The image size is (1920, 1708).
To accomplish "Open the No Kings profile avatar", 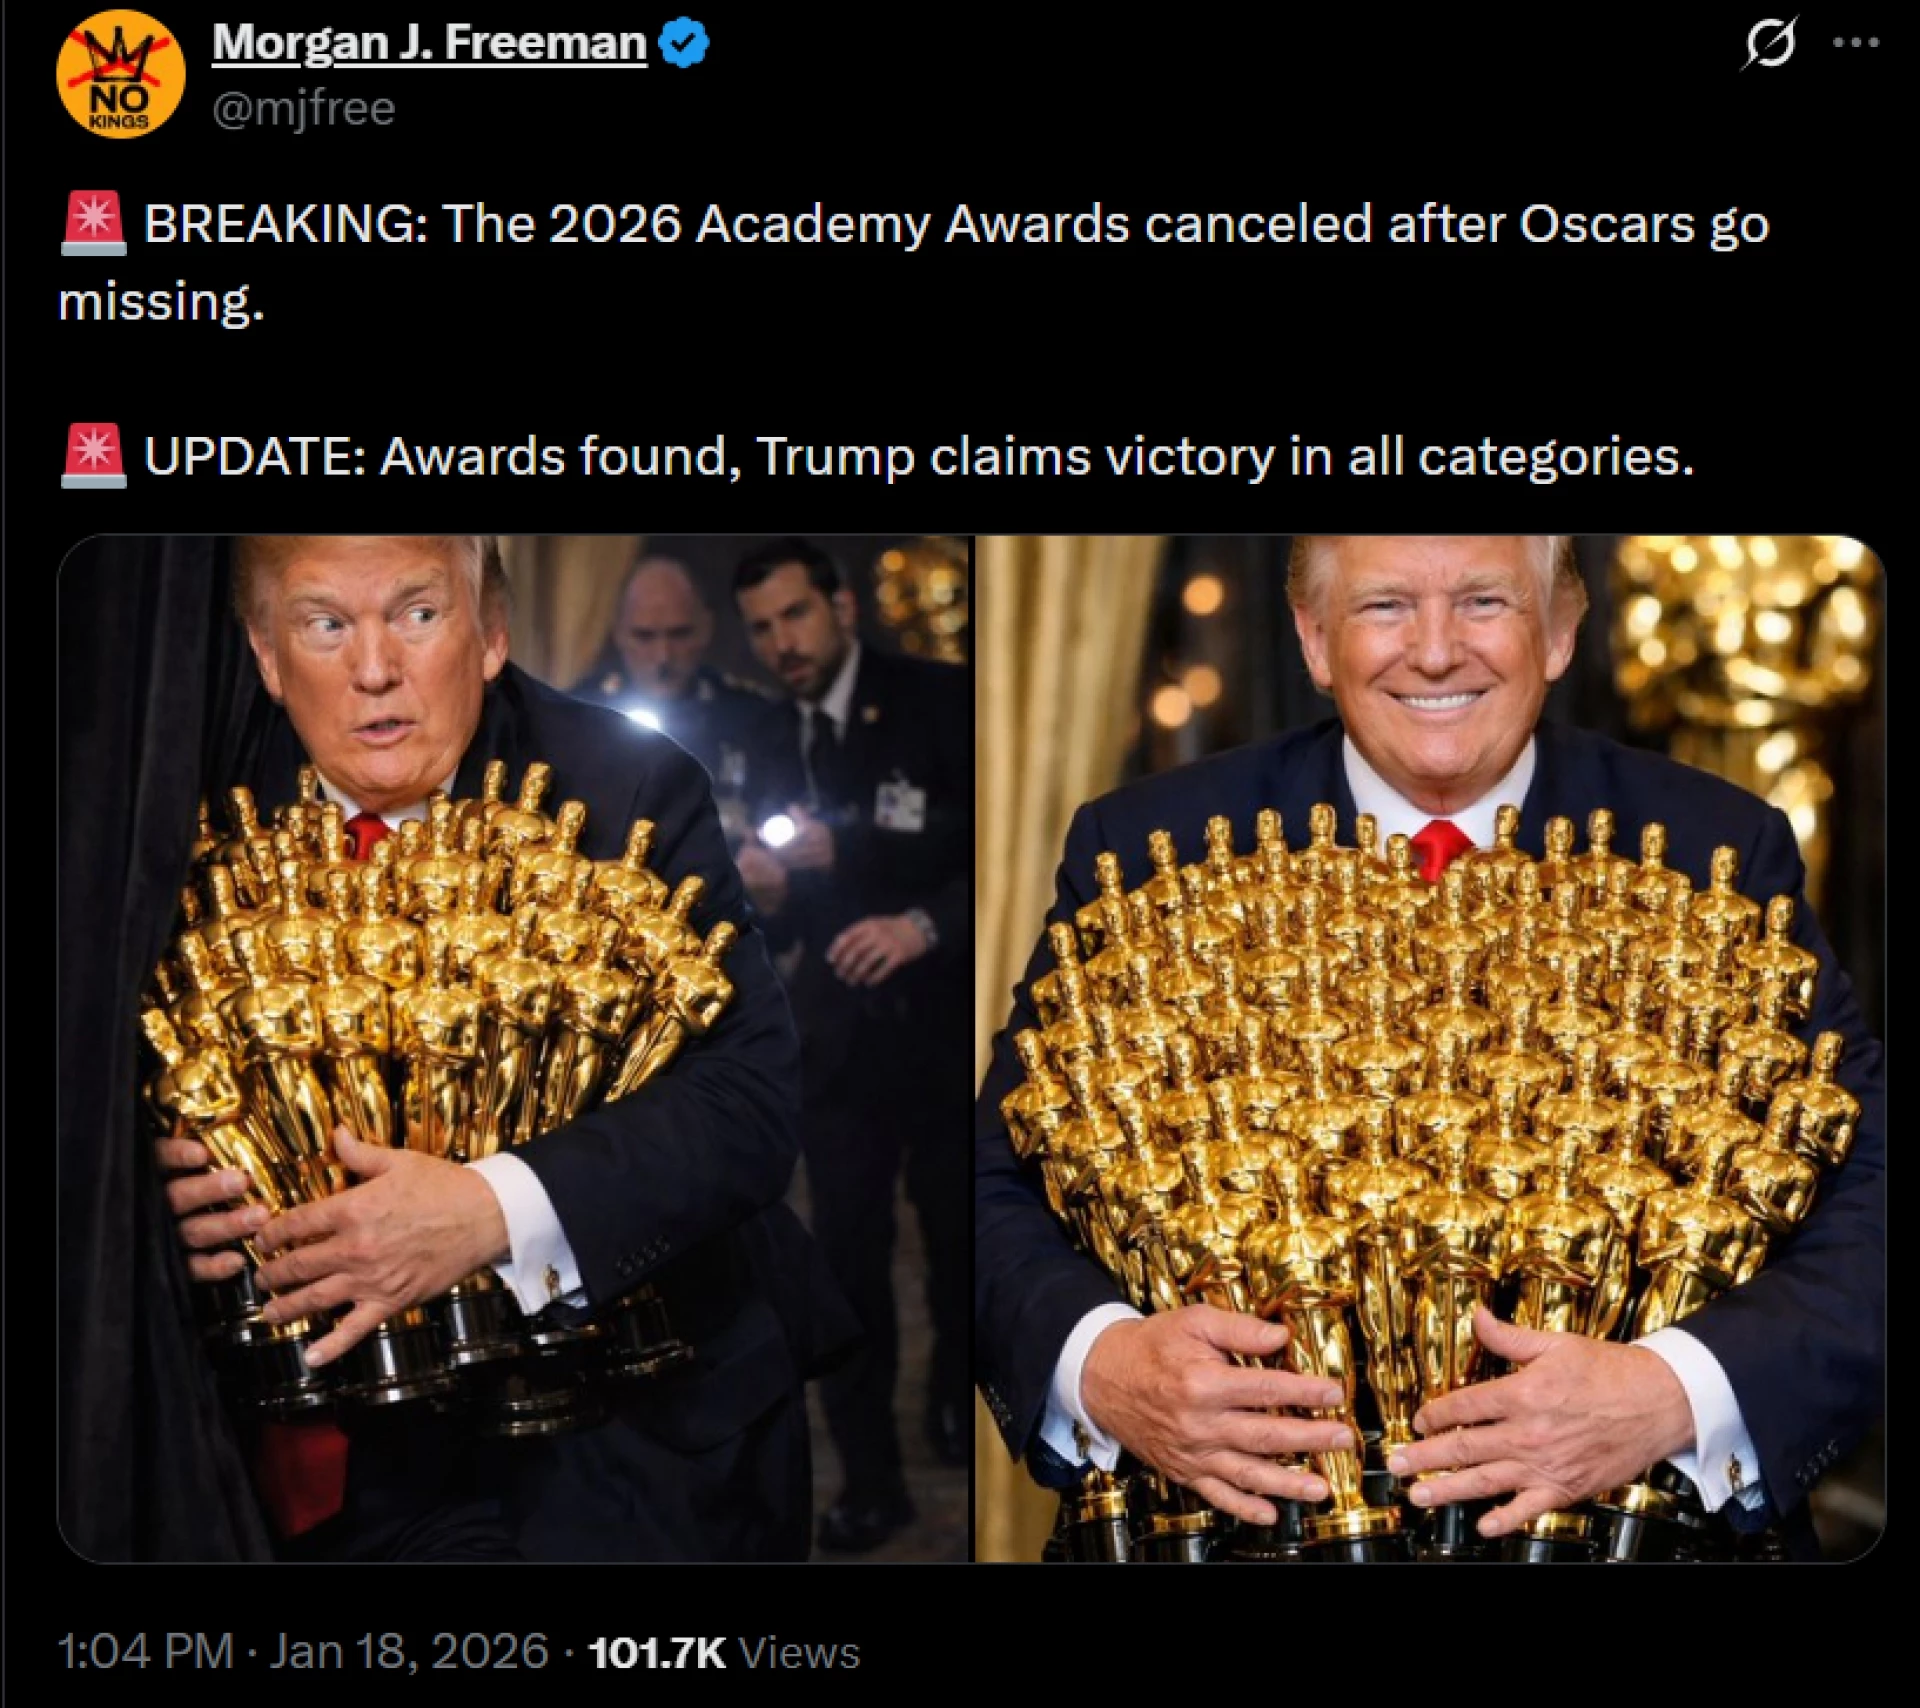I will (121, 75).
